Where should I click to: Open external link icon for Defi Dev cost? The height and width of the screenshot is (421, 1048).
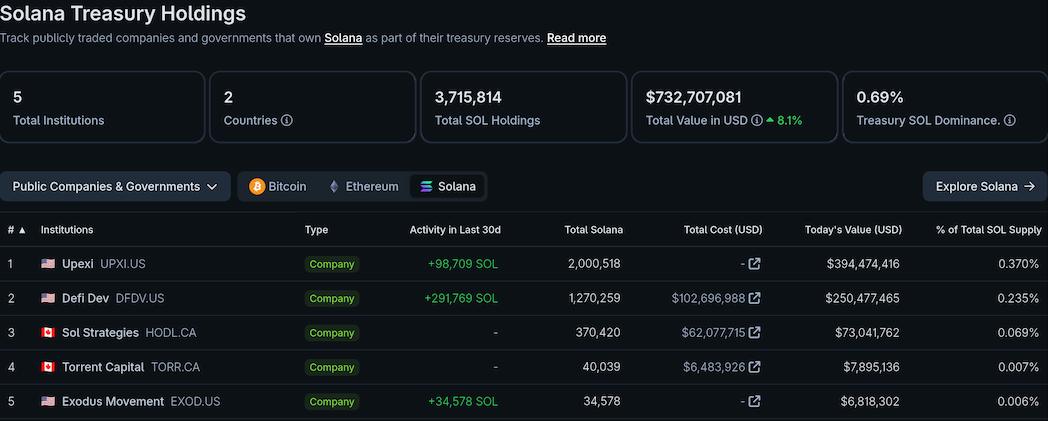tap(755, 298)
